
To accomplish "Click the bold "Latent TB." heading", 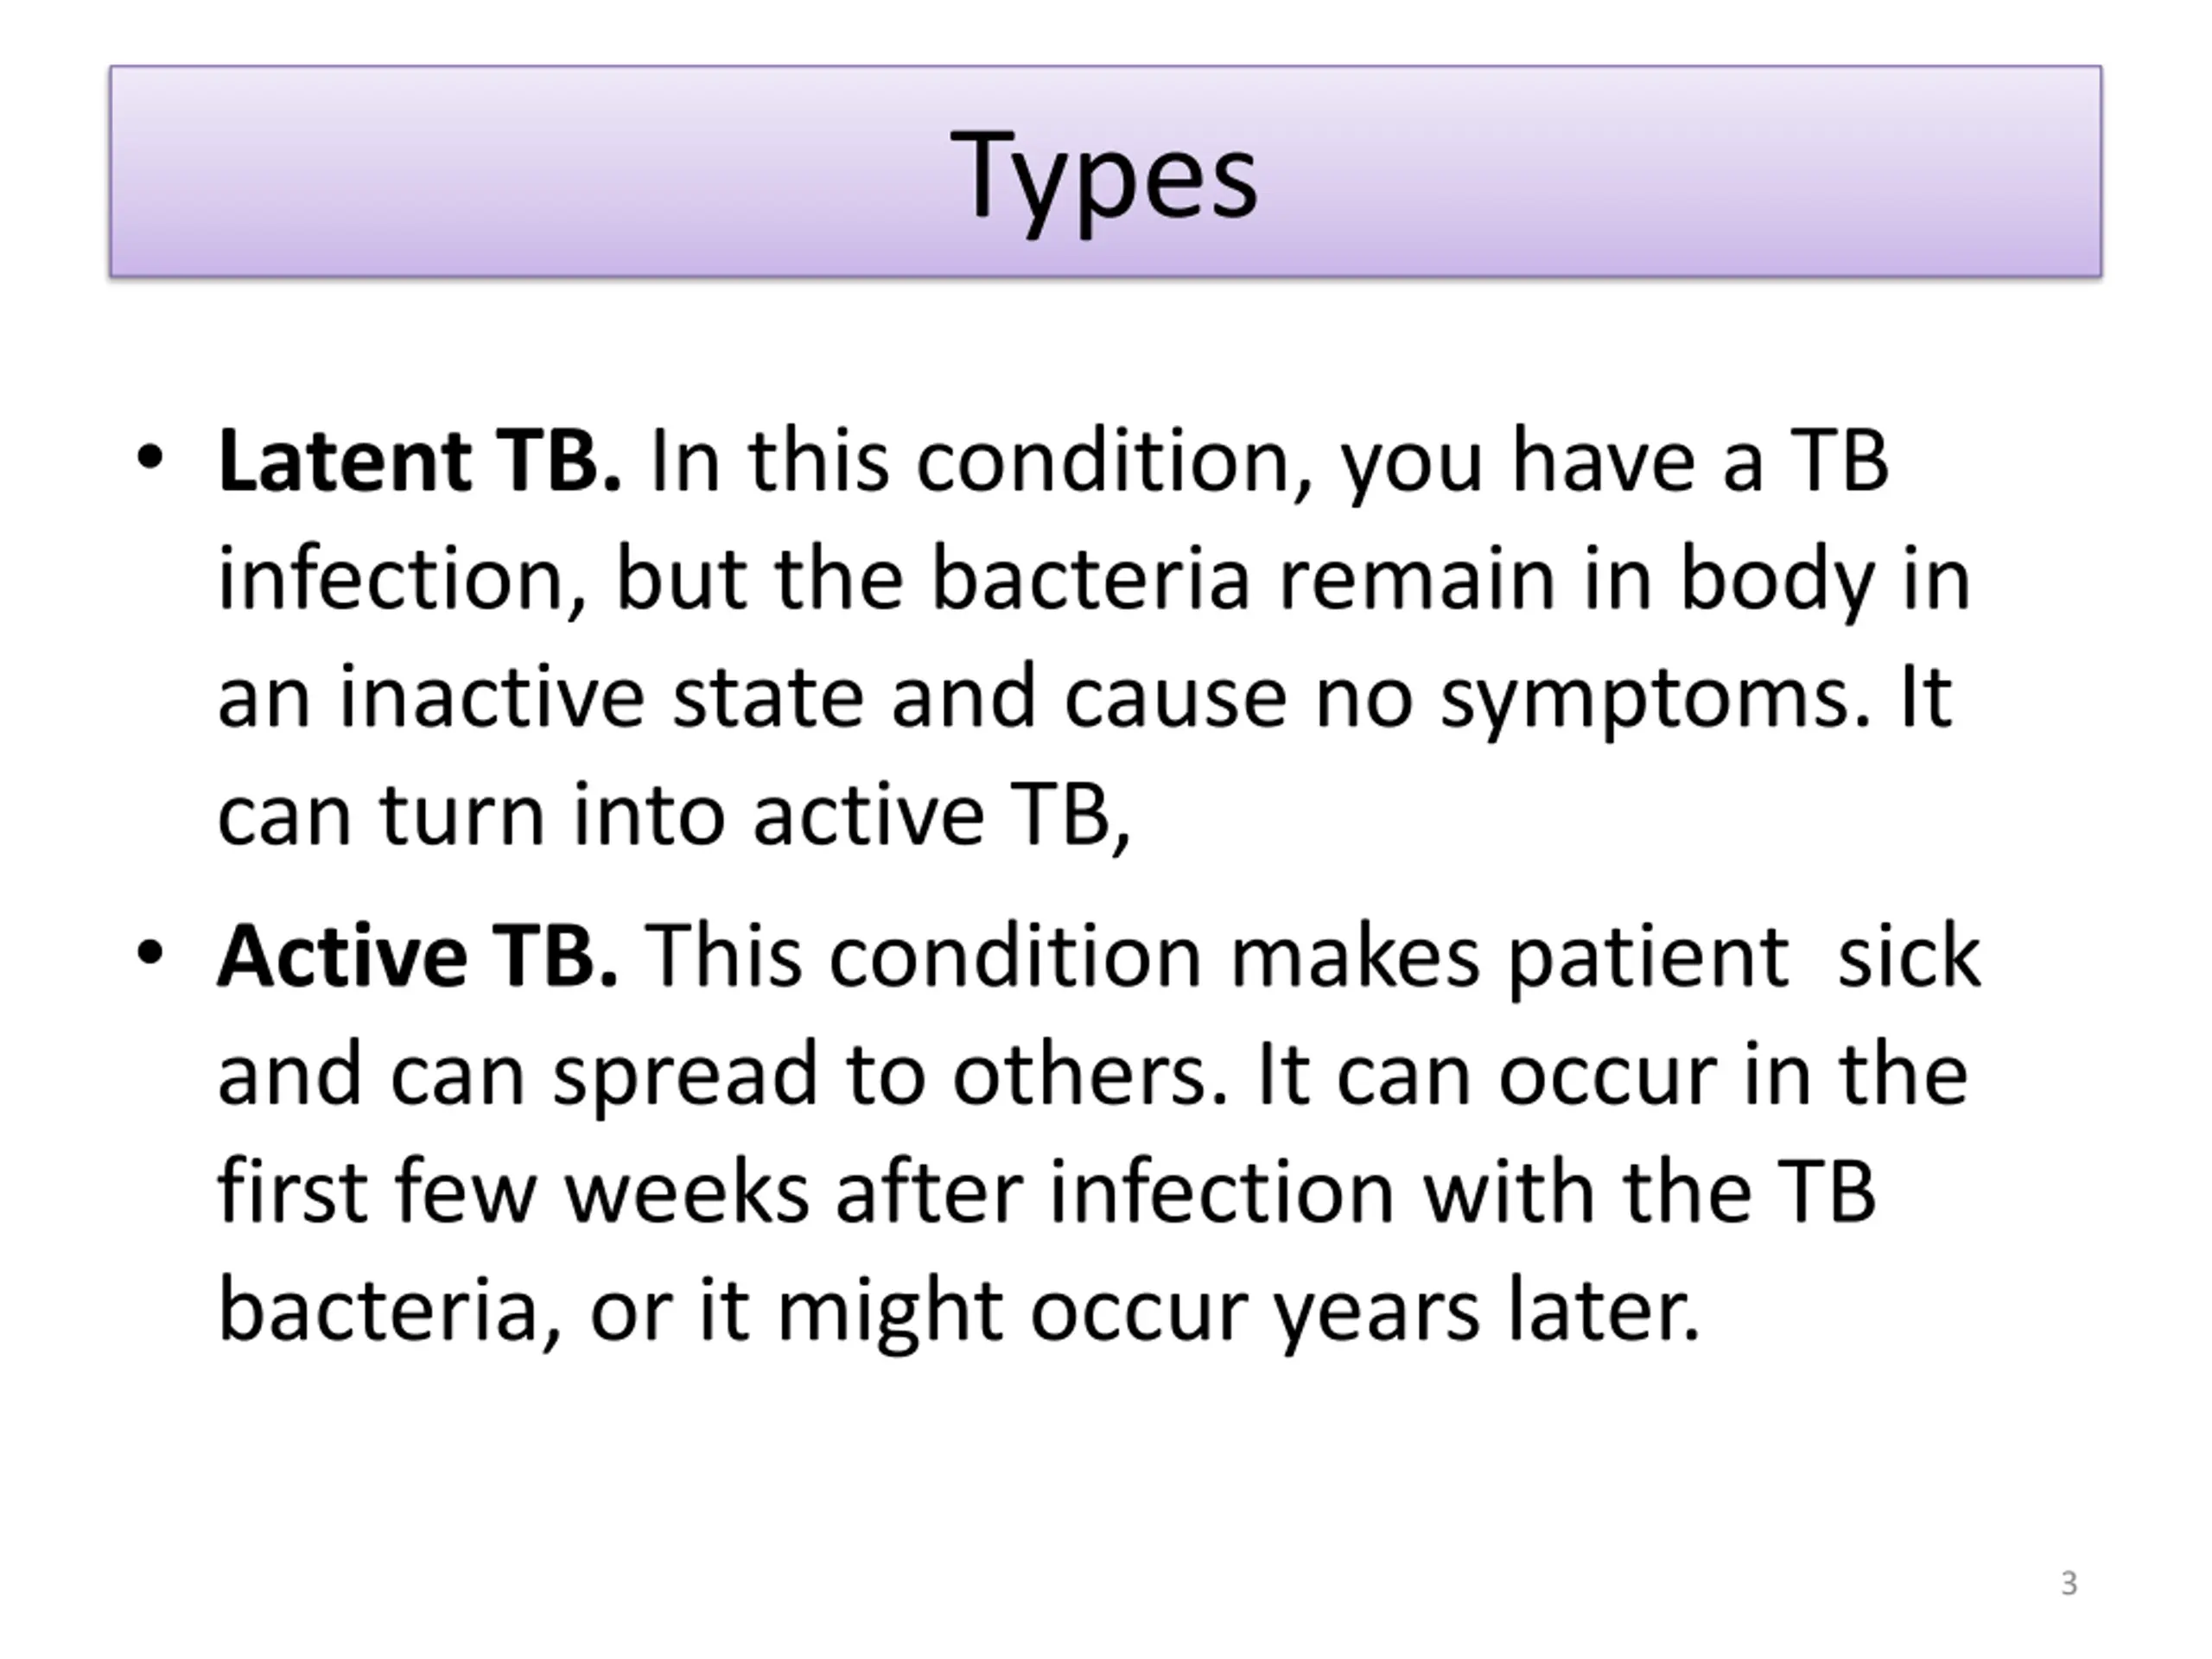I will point(419,461).
